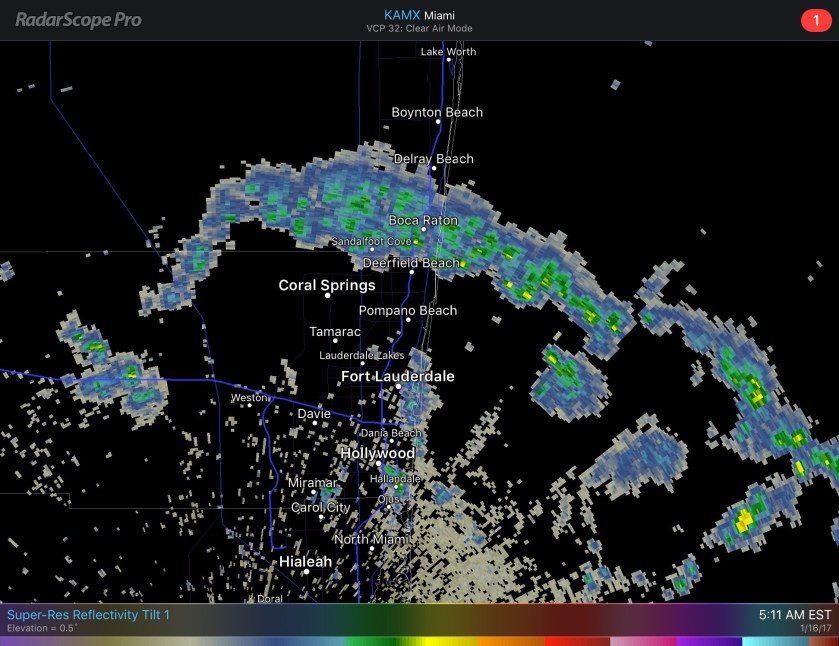Click the 5:11 AM EST timestamp

pyautogui.click(x=795, y=614)
